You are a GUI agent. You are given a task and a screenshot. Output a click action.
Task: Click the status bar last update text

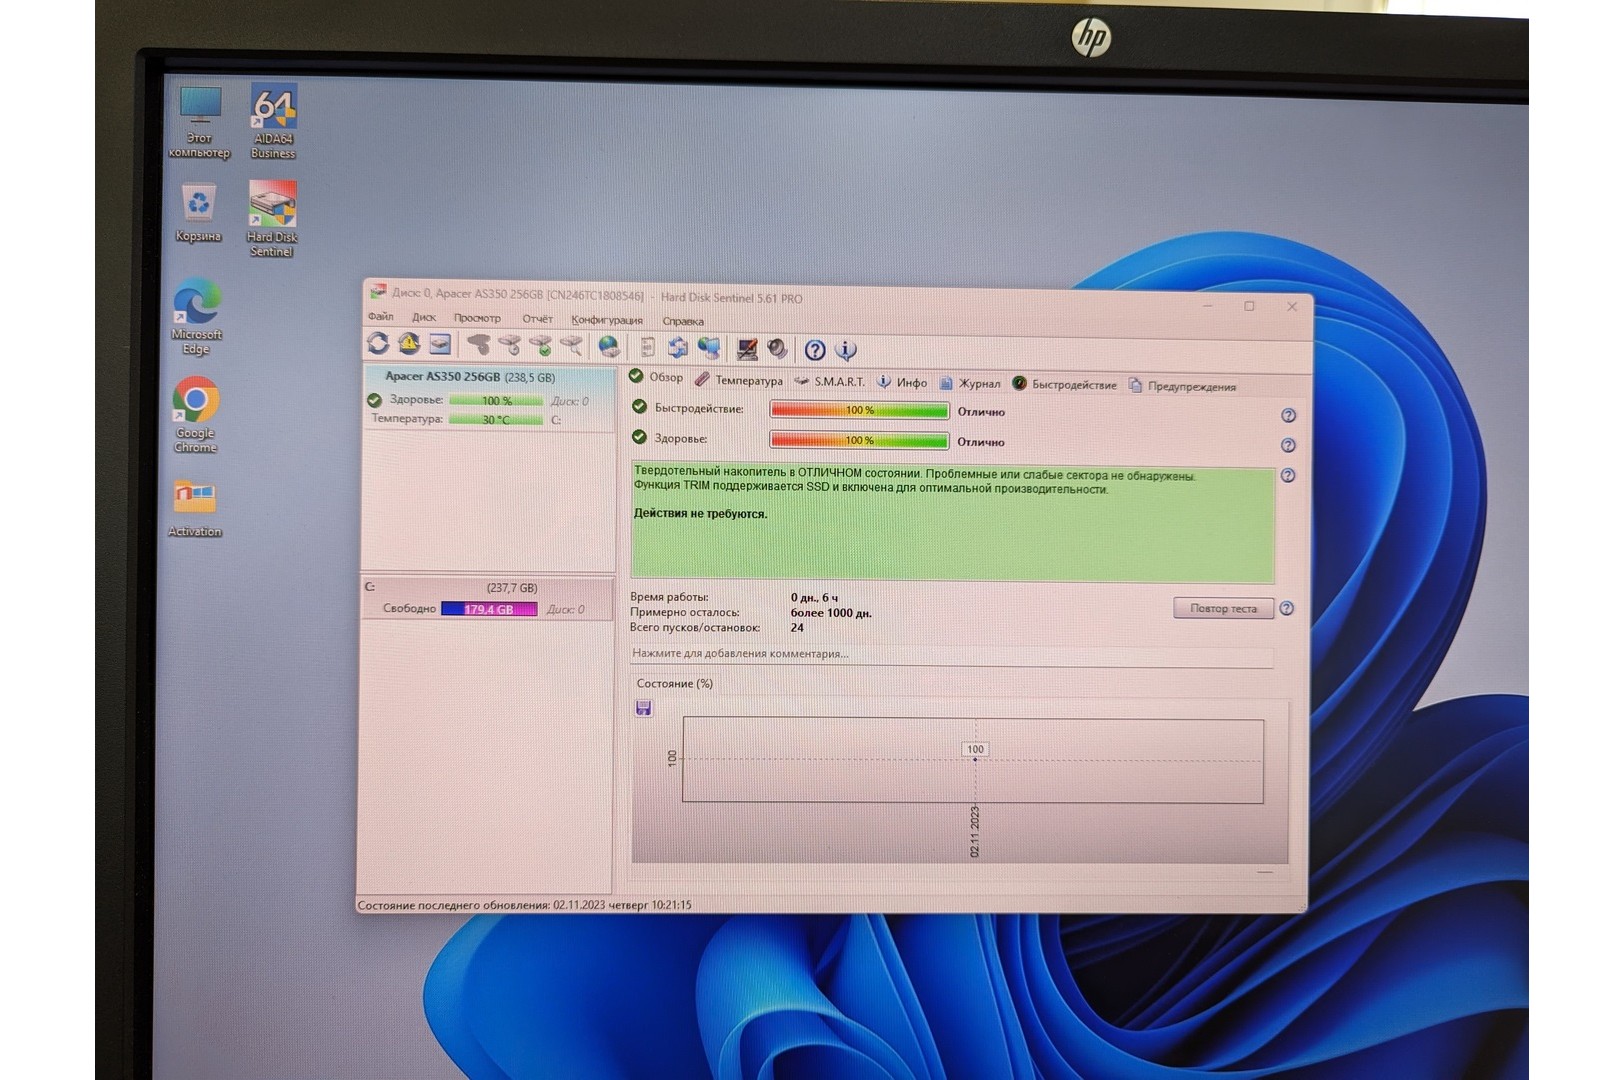coord(525,905)
